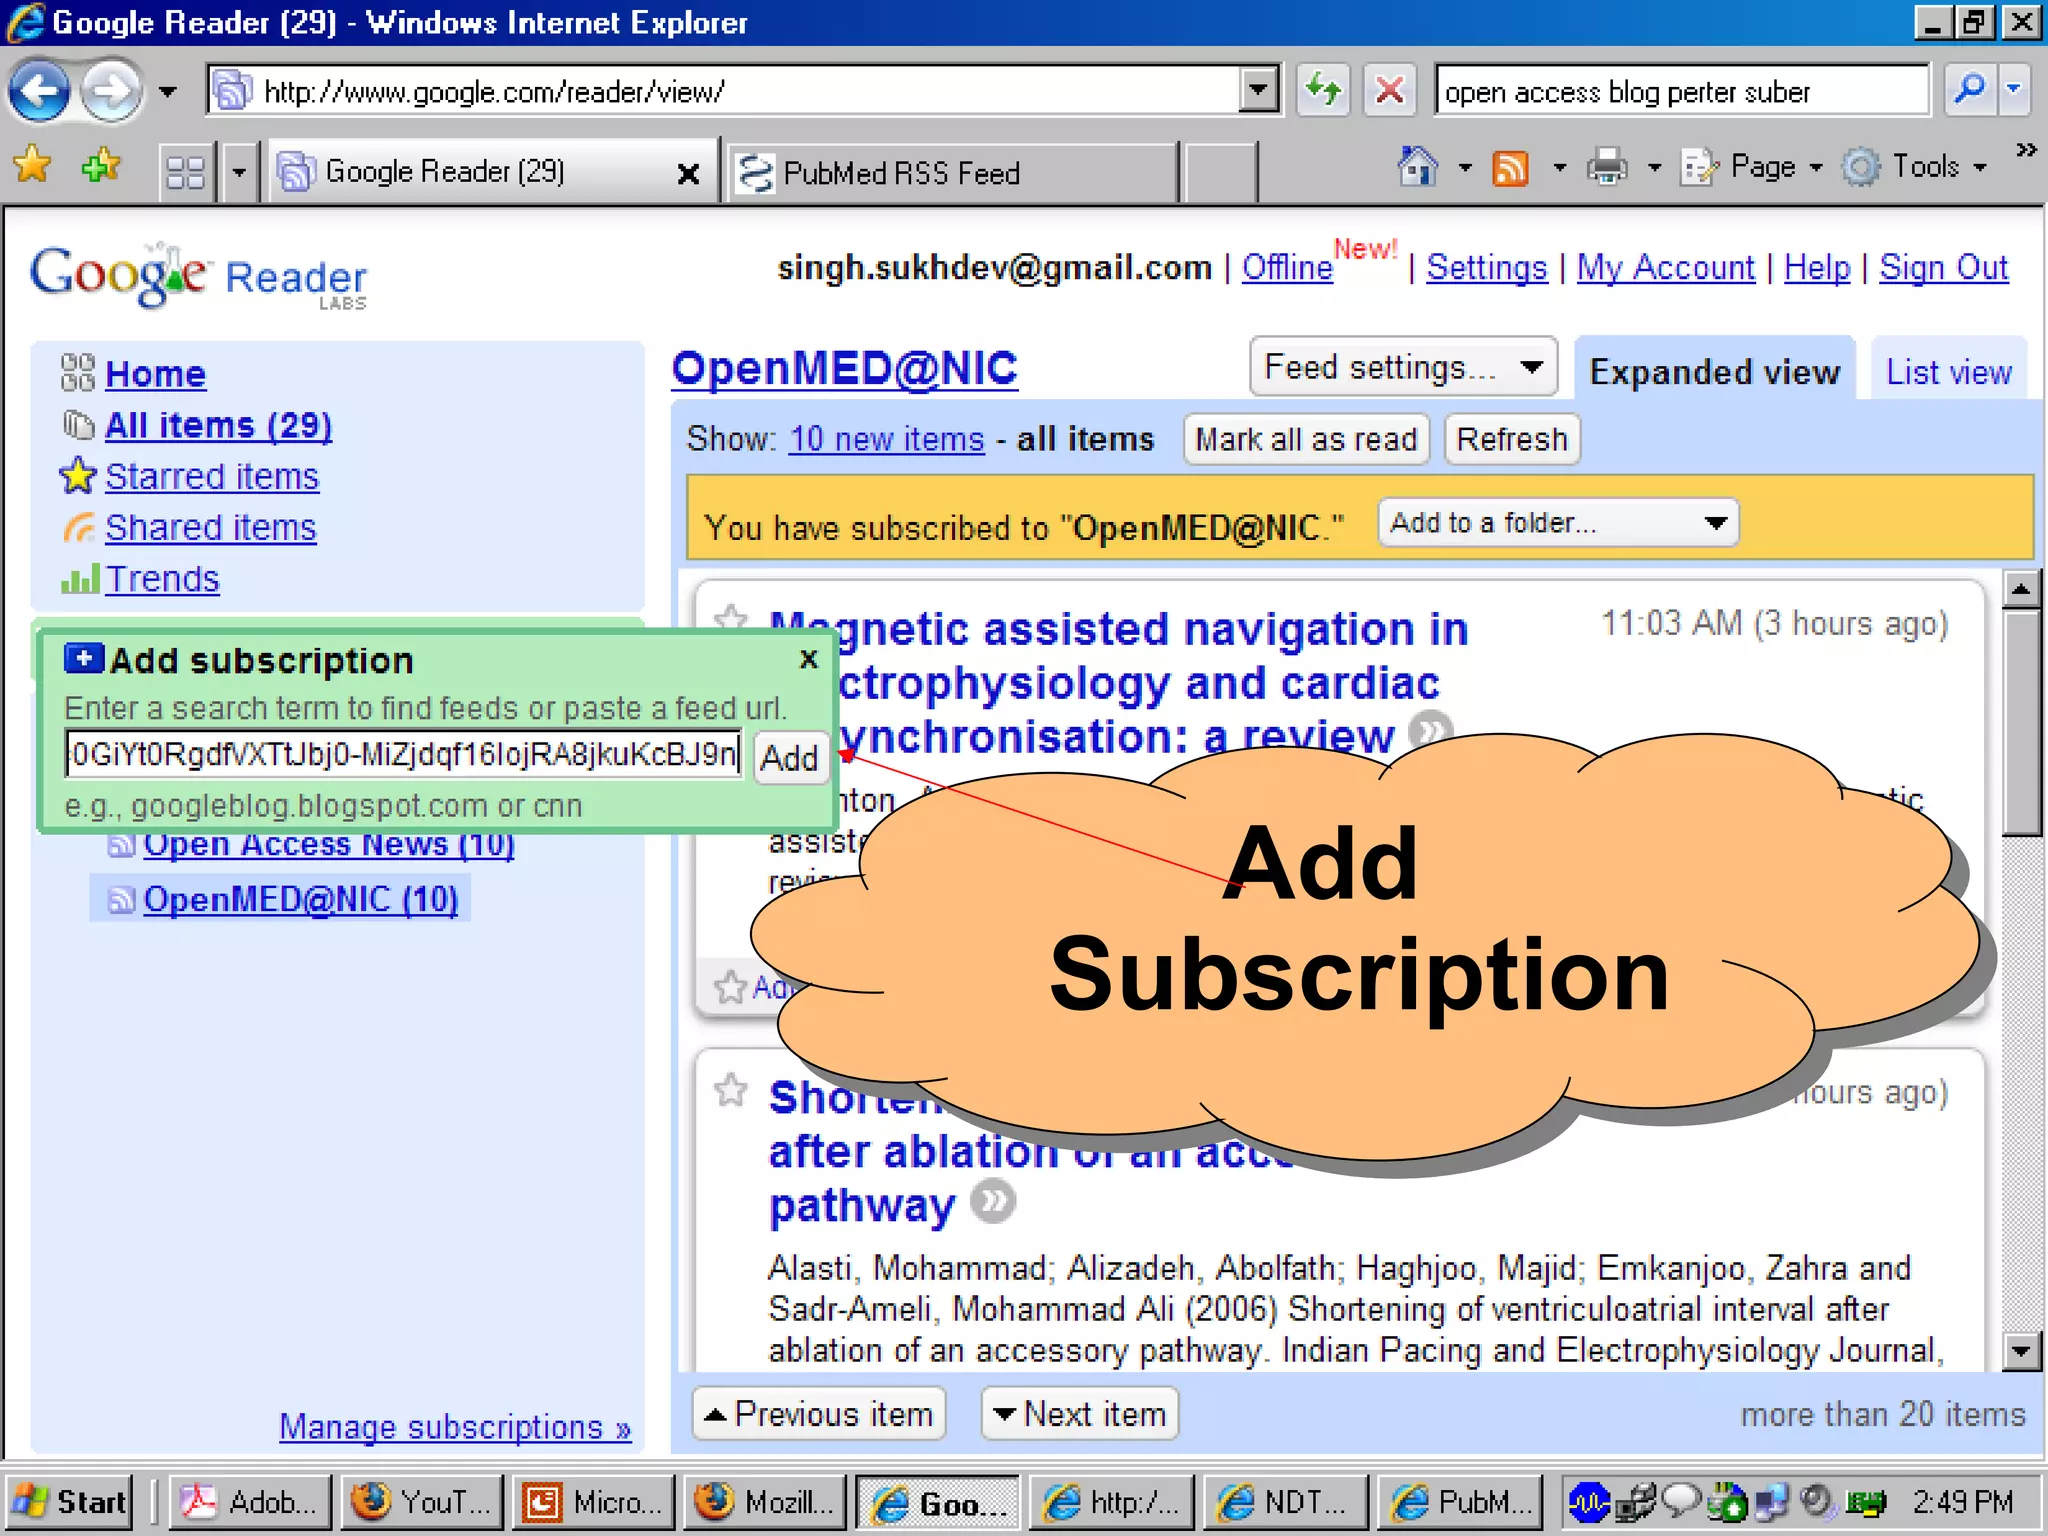Open the search provider dropdown arrow
The image size is (2048, 1536).
coord(2014,90)
